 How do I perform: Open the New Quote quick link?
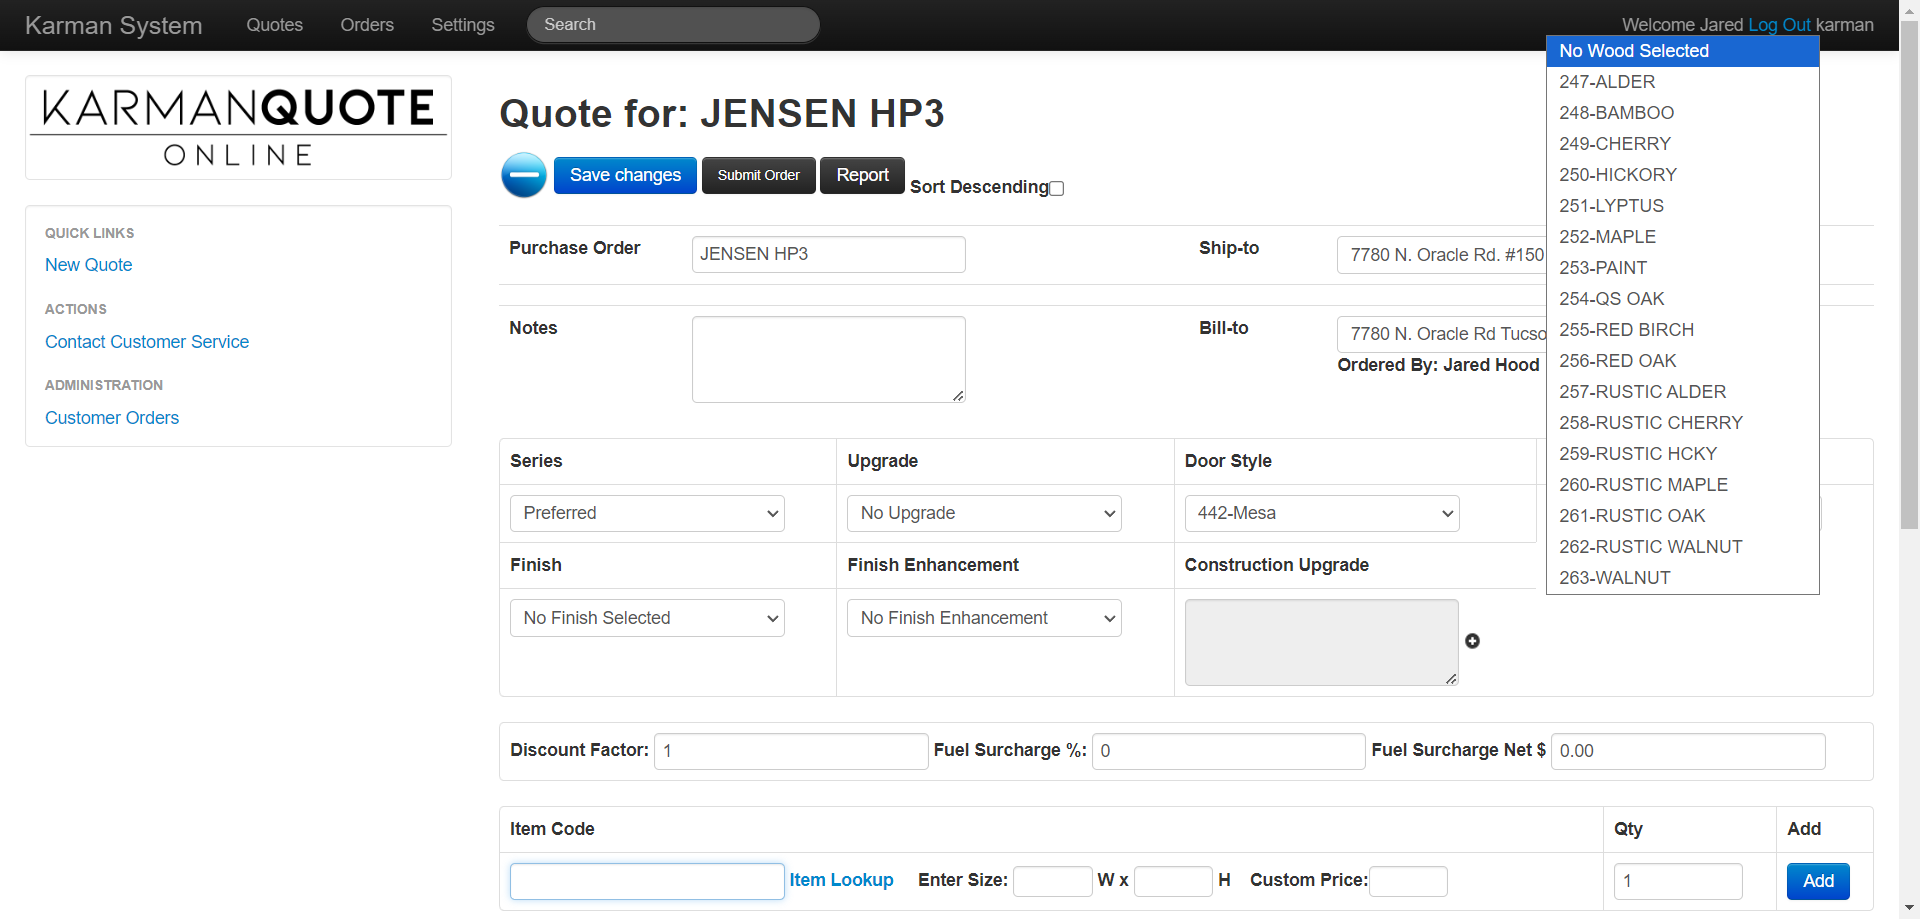click(89, 265)
